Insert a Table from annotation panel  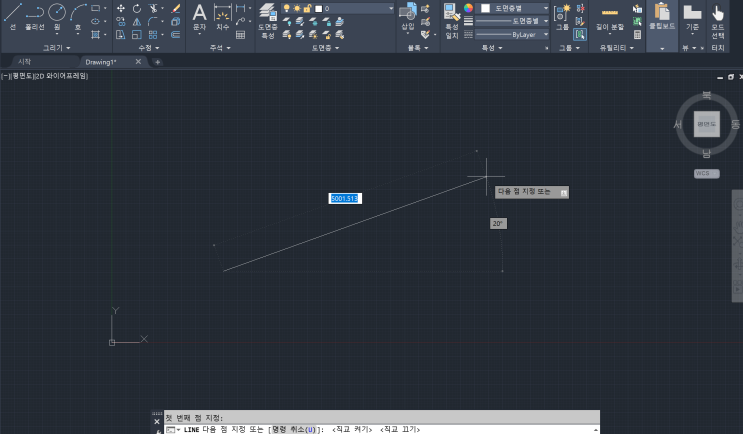click(x=241, y=35)
